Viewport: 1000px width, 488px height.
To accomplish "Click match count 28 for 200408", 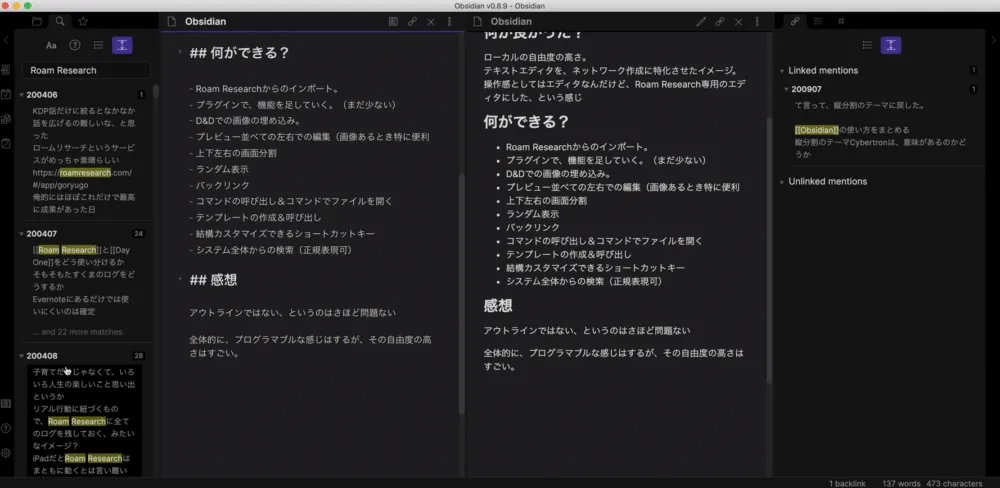I will pyautogui.click(x=138, y=356).
